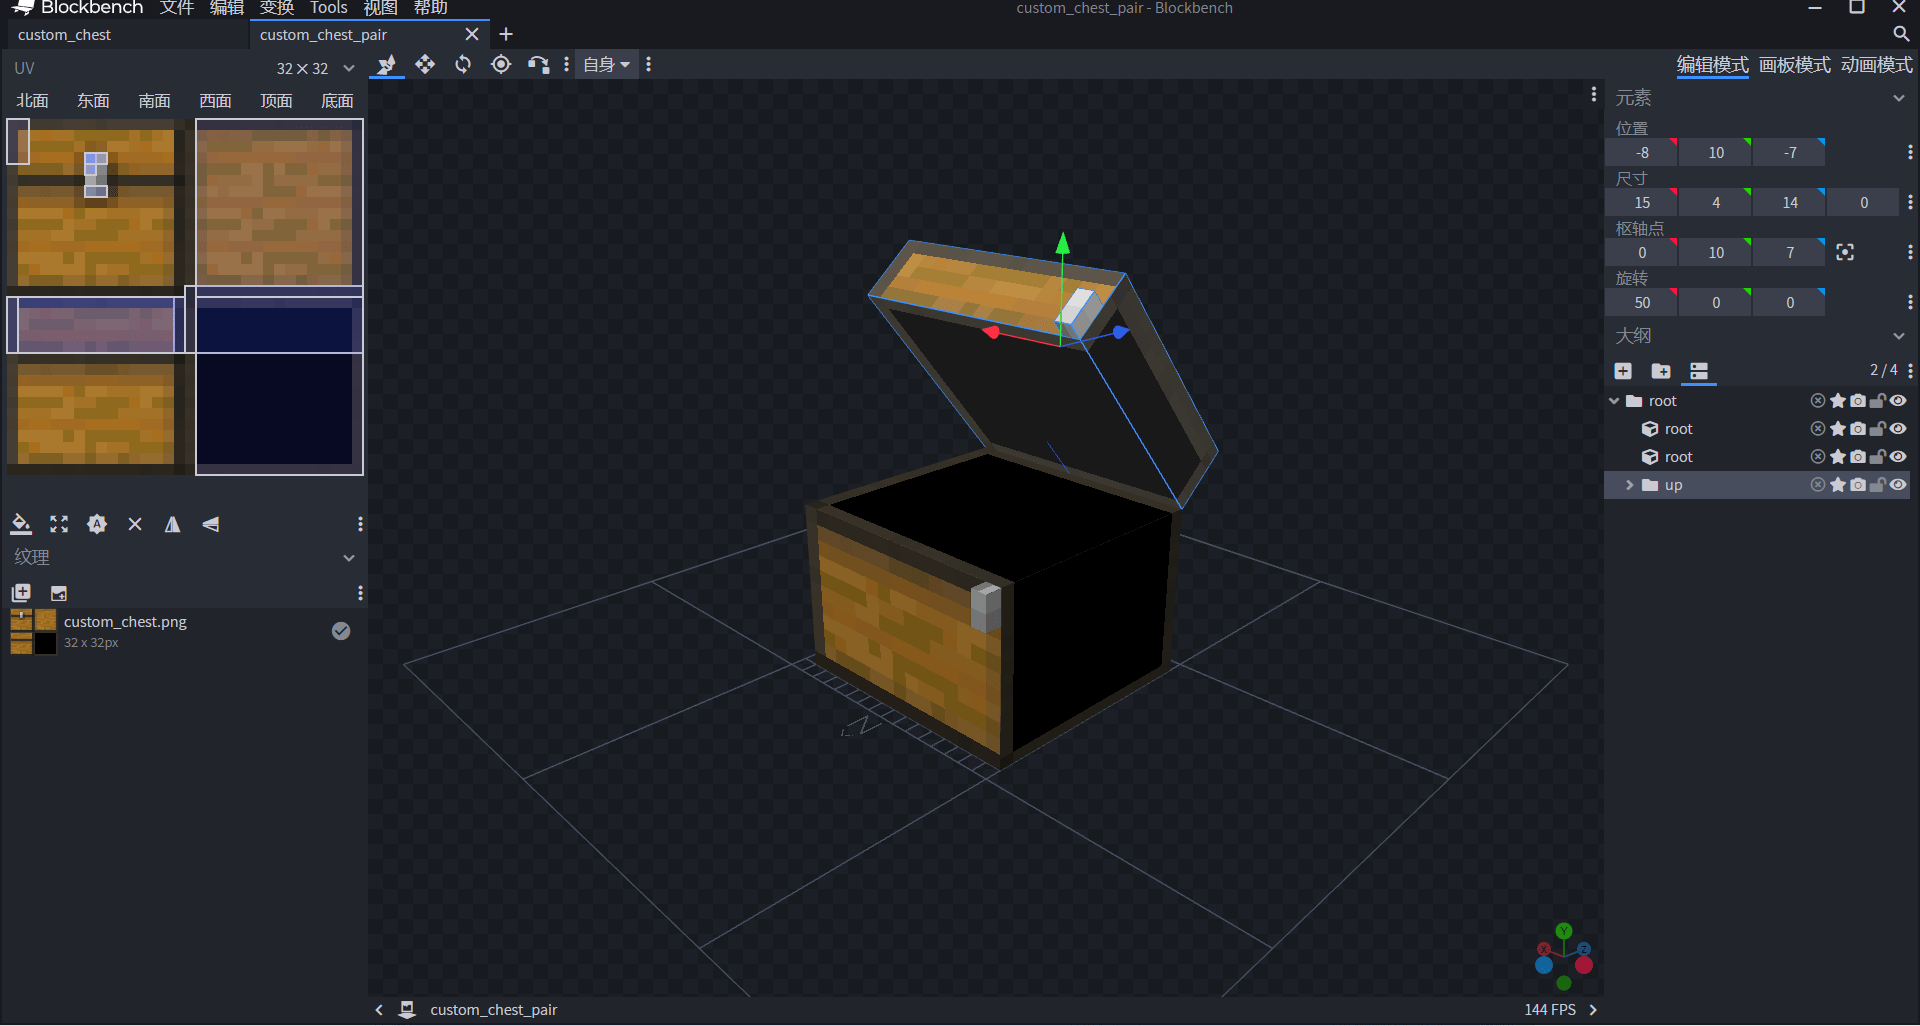Image resolution: width=1920 pixels, height=1026 pixels.
Task: Select the Resize tool in toolbar
Action: coord(425,65)
